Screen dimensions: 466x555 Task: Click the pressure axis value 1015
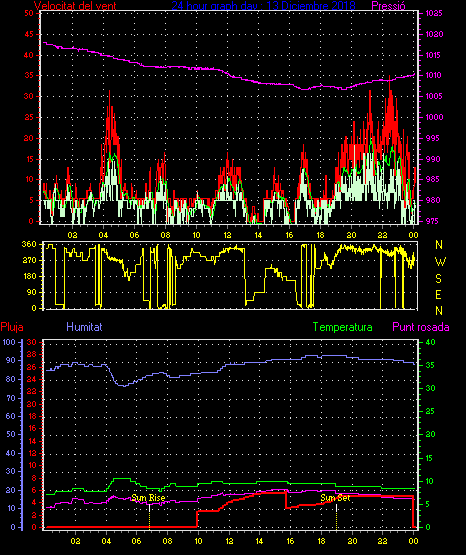(x=434, y=55)
